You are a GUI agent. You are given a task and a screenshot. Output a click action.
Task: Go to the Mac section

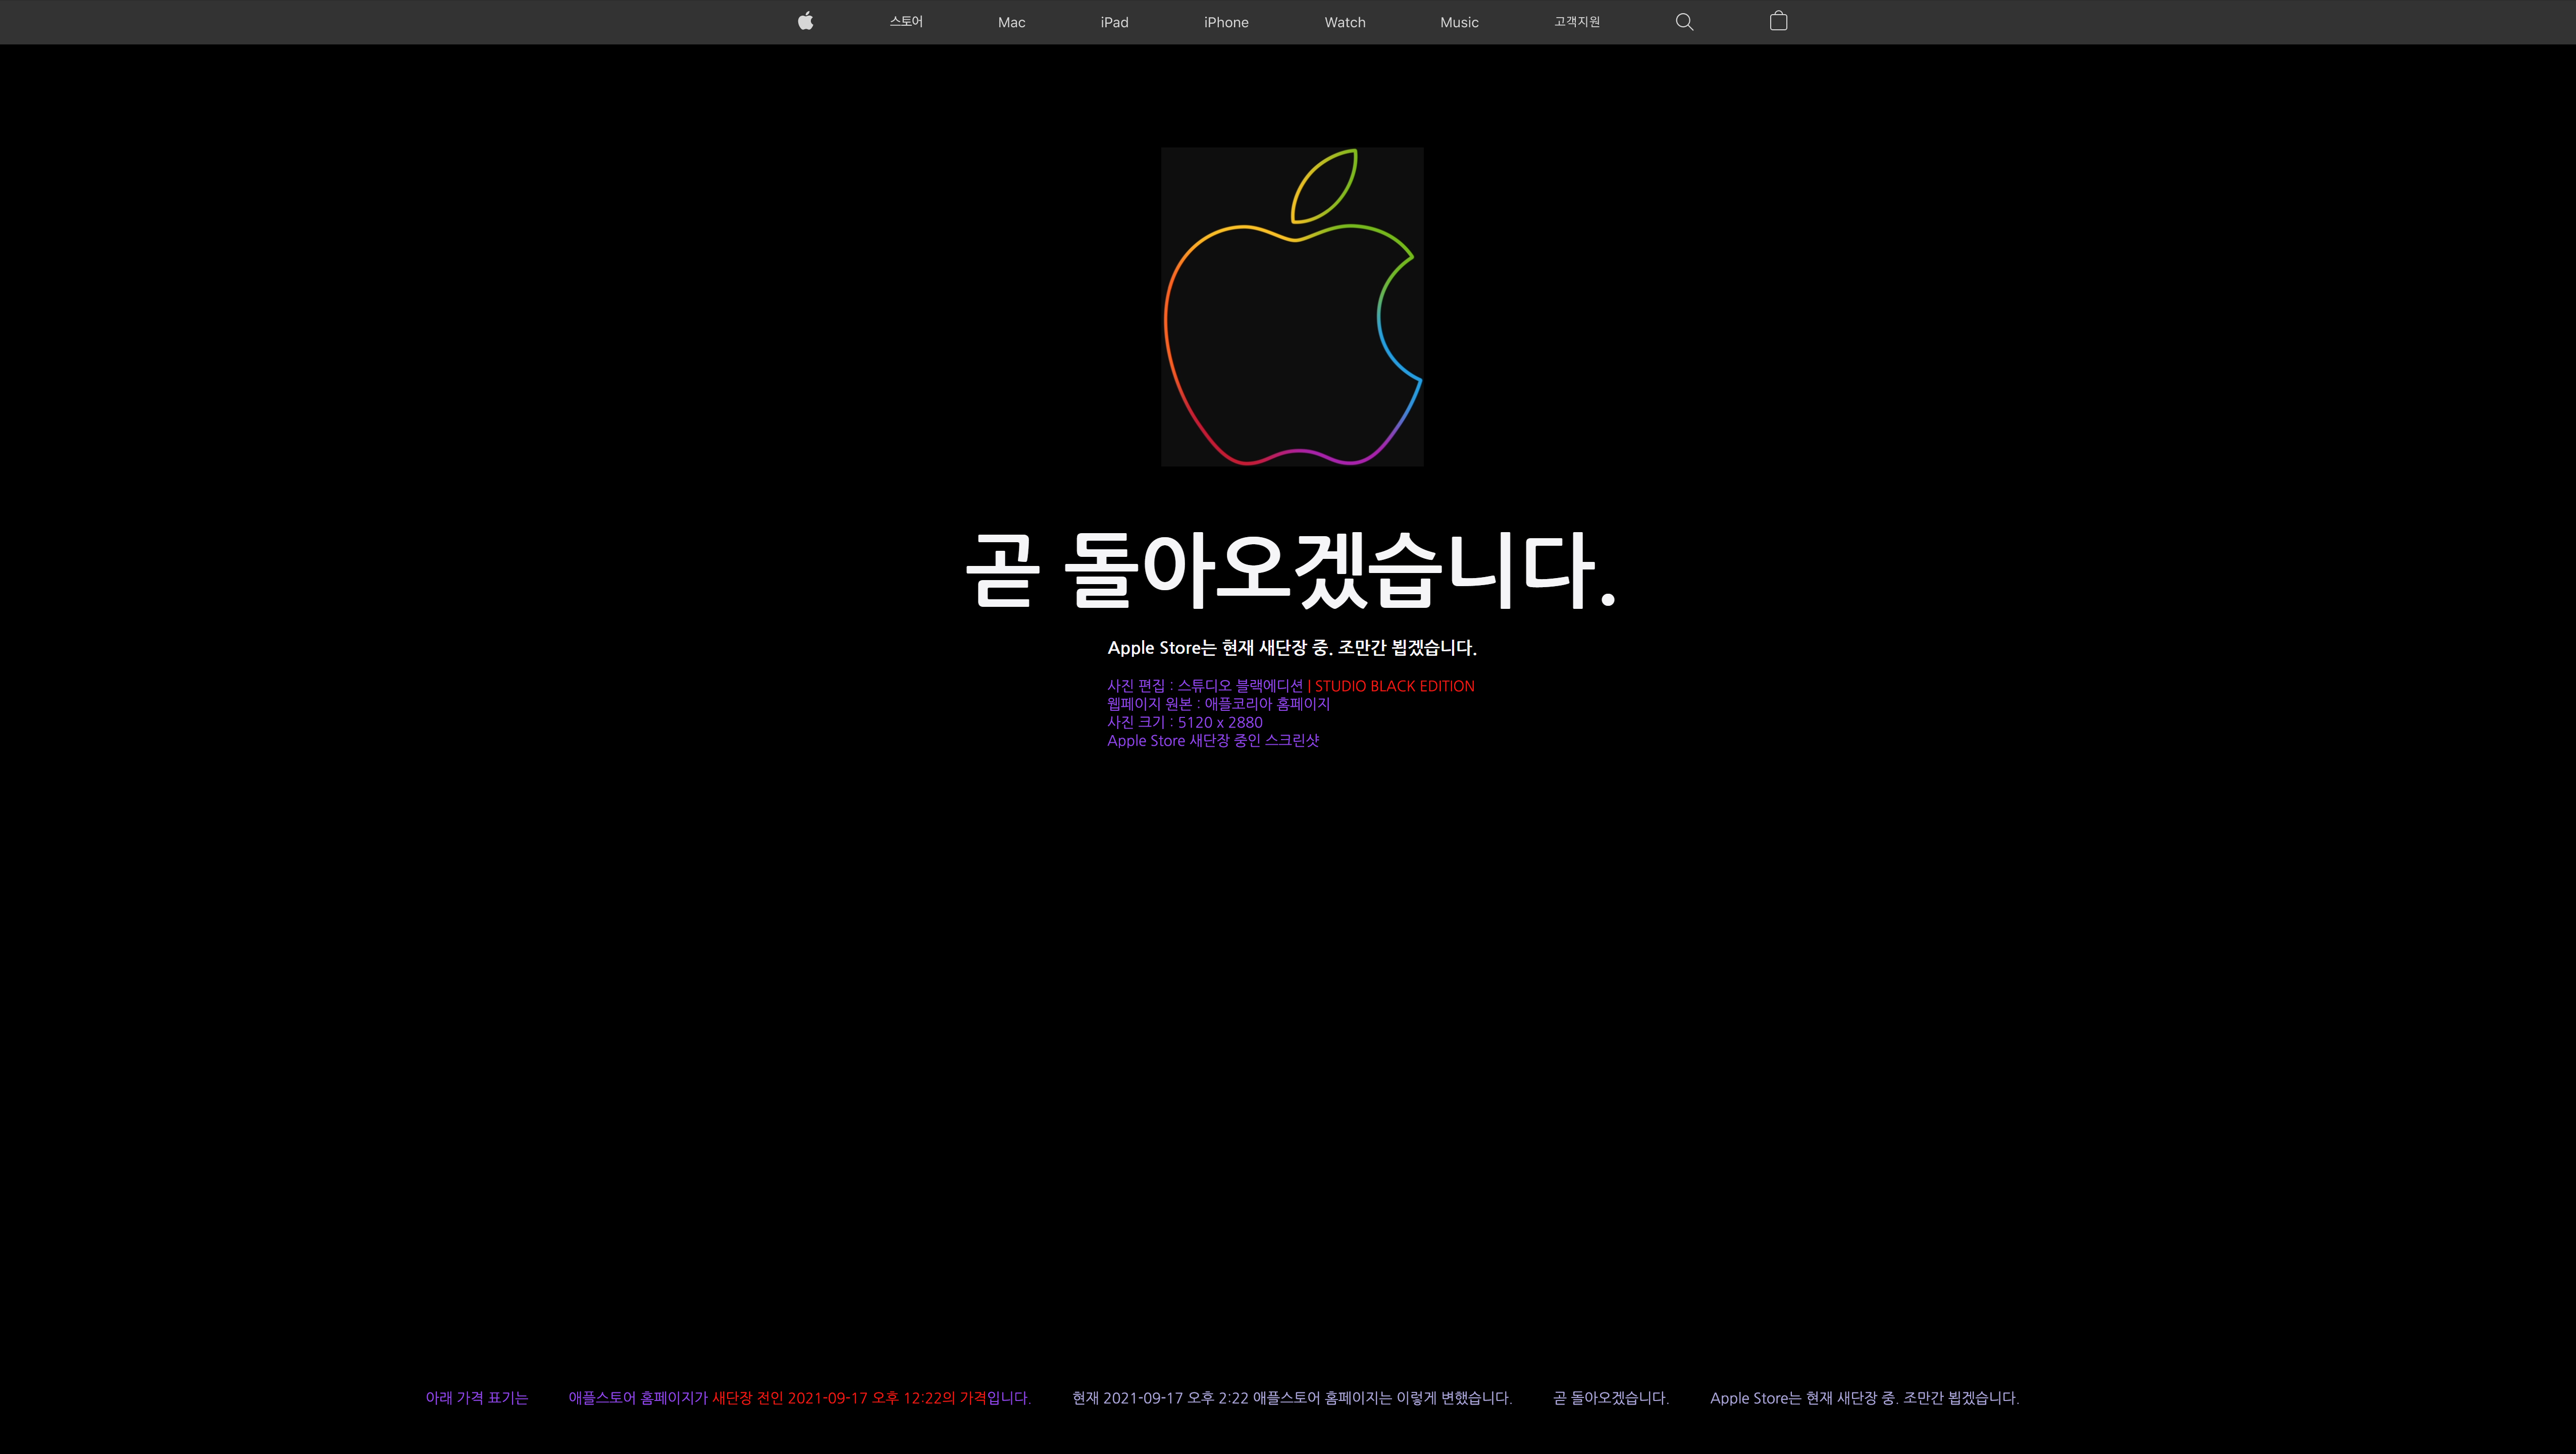point(1011,22)
